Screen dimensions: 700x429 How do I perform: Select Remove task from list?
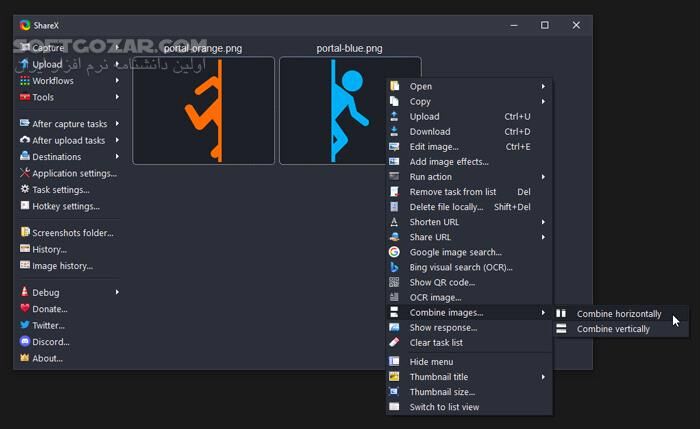pos(452,192)
